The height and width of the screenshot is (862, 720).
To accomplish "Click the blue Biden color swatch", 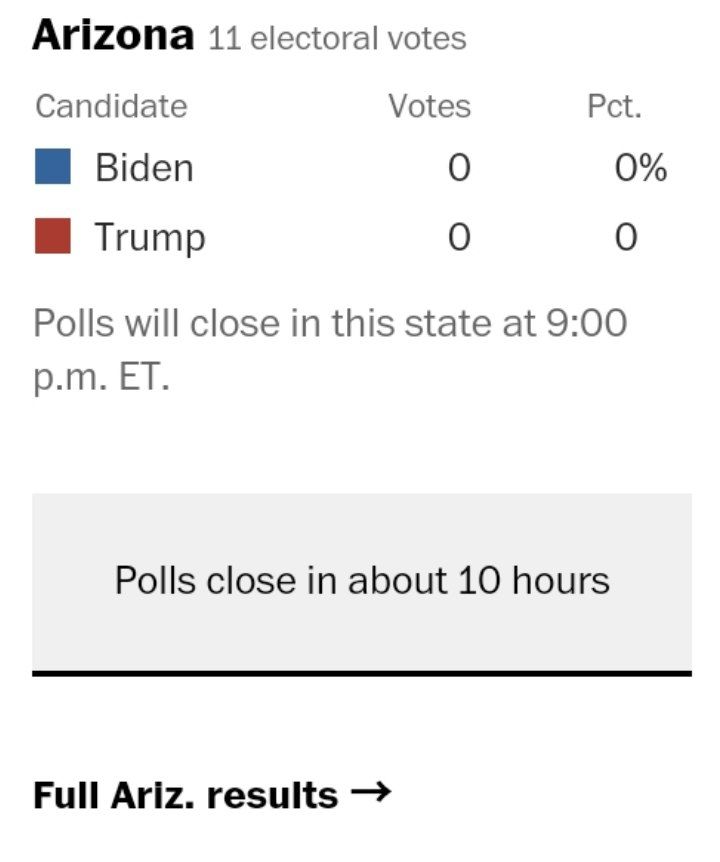I will coord(53,166).
